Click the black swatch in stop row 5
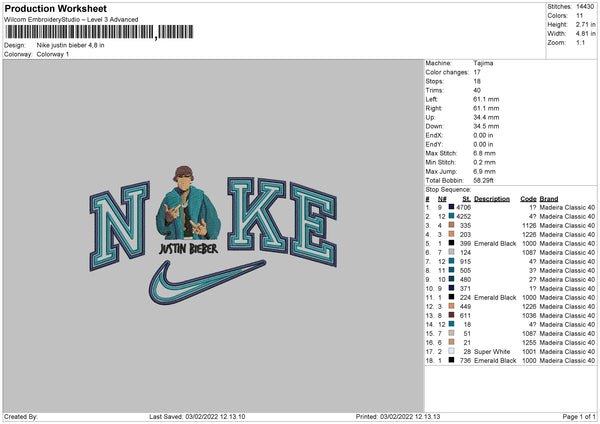 coord(451,243)
